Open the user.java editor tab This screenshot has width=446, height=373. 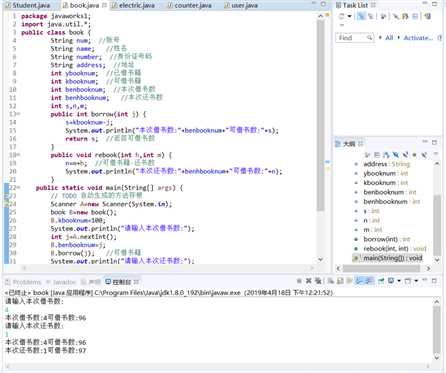click(x=241, y=5)
